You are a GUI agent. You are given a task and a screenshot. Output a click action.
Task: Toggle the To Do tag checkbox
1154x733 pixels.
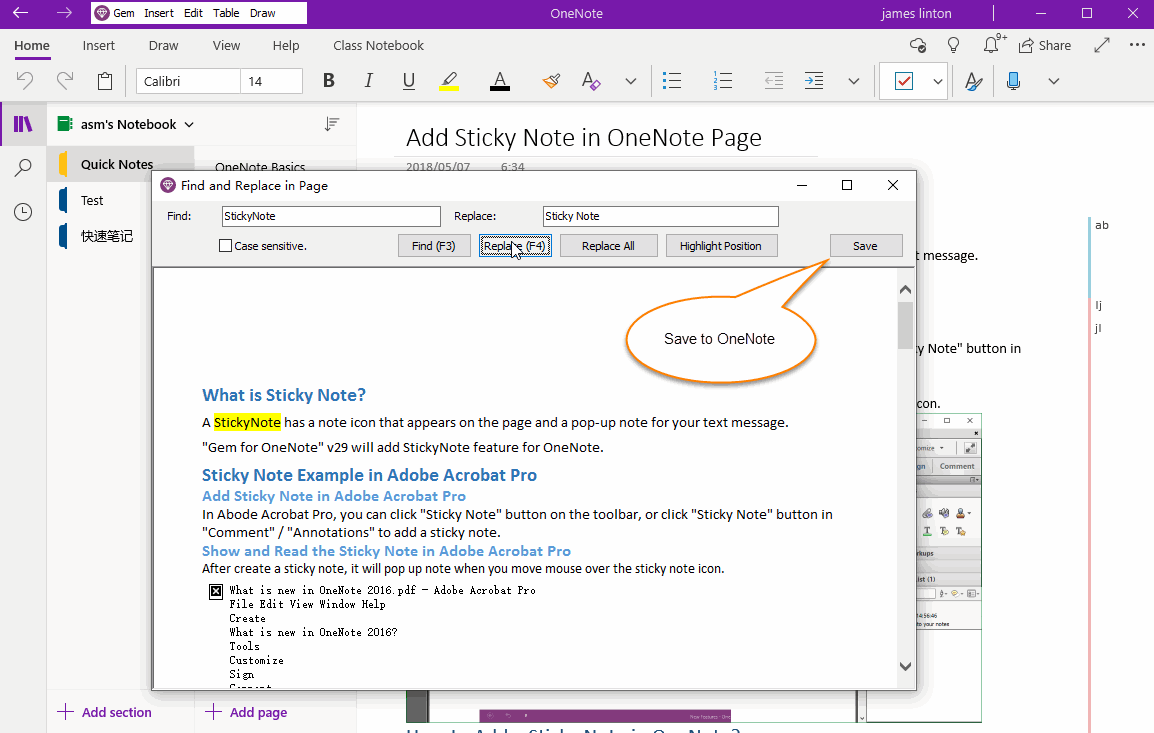pos(904,81)
